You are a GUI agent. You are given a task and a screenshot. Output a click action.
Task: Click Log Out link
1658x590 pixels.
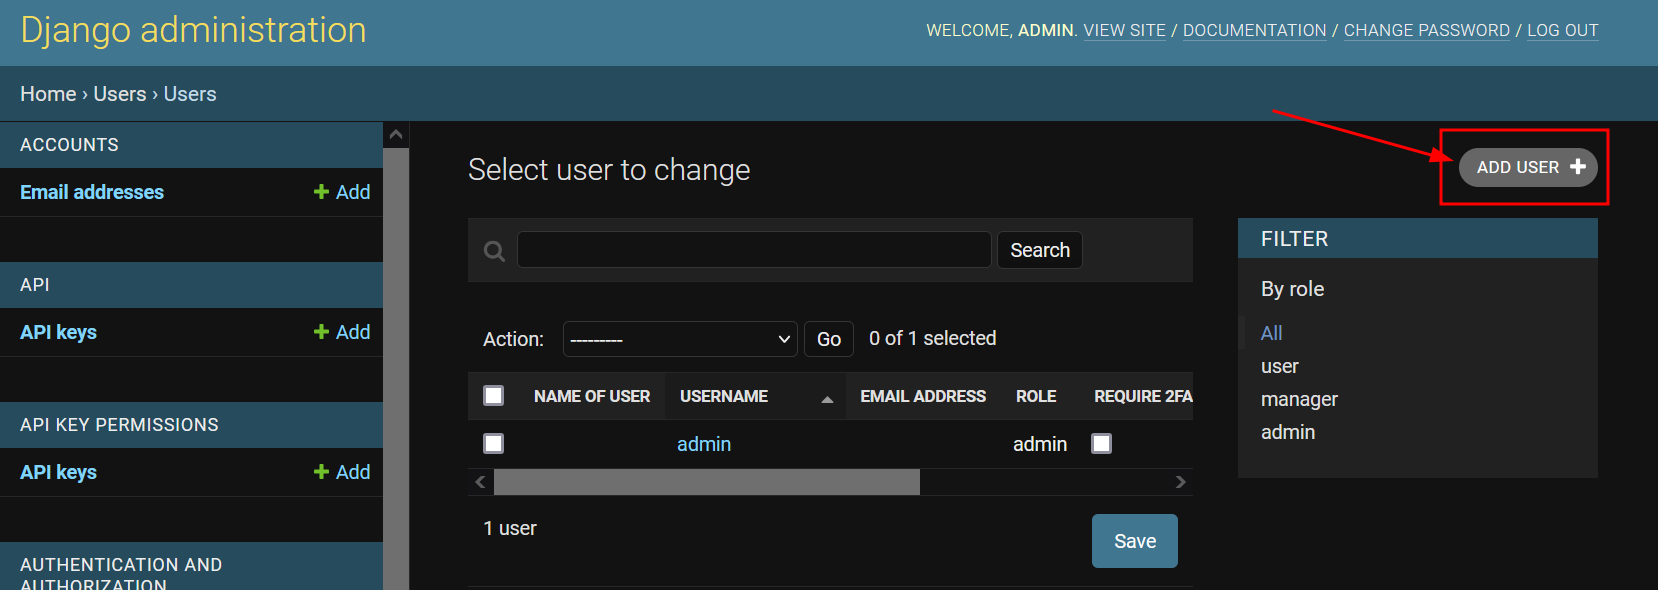pyautogui.click(x=1563, y=30)
